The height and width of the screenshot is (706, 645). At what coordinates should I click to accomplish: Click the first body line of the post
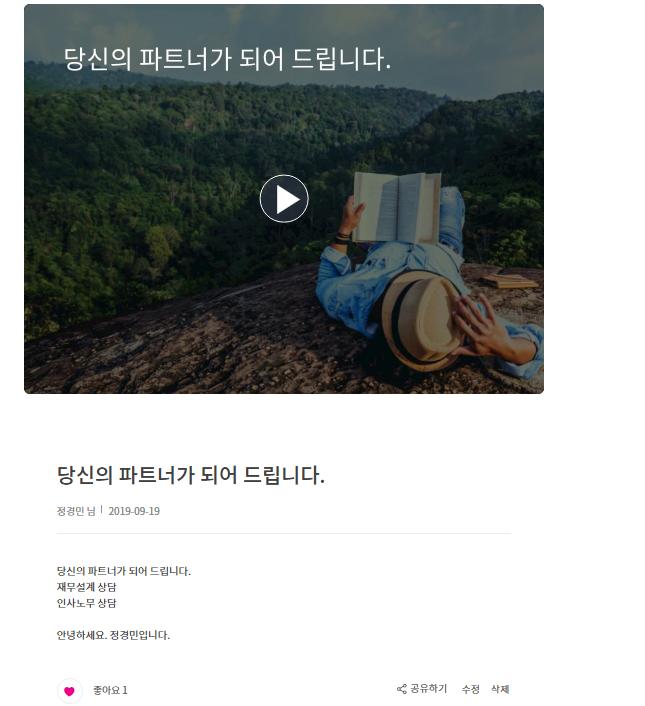point(124,571)
